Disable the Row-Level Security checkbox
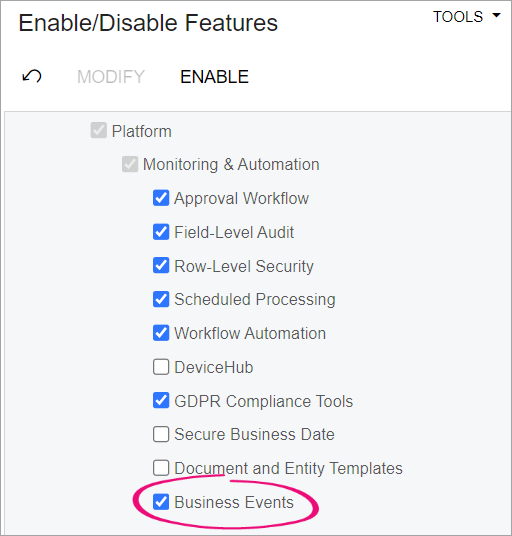Image resolution: width=512 pixels, height=536 pixels. pyautogui.click(x=161, y=266)
